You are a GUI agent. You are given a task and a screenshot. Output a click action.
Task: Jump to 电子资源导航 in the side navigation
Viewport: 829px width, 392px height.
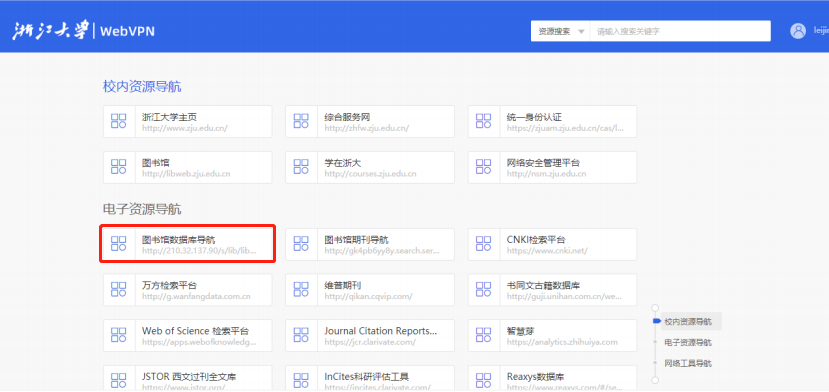pos(687,342)
